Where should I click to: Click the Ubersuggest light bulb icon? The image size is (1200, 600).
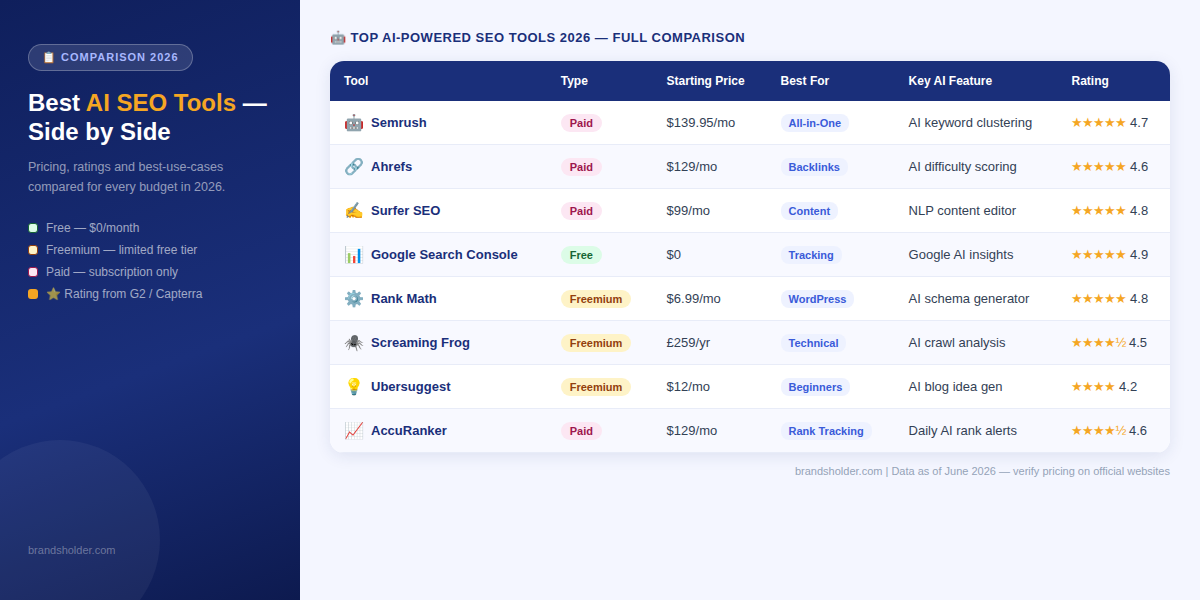(354, 387)
